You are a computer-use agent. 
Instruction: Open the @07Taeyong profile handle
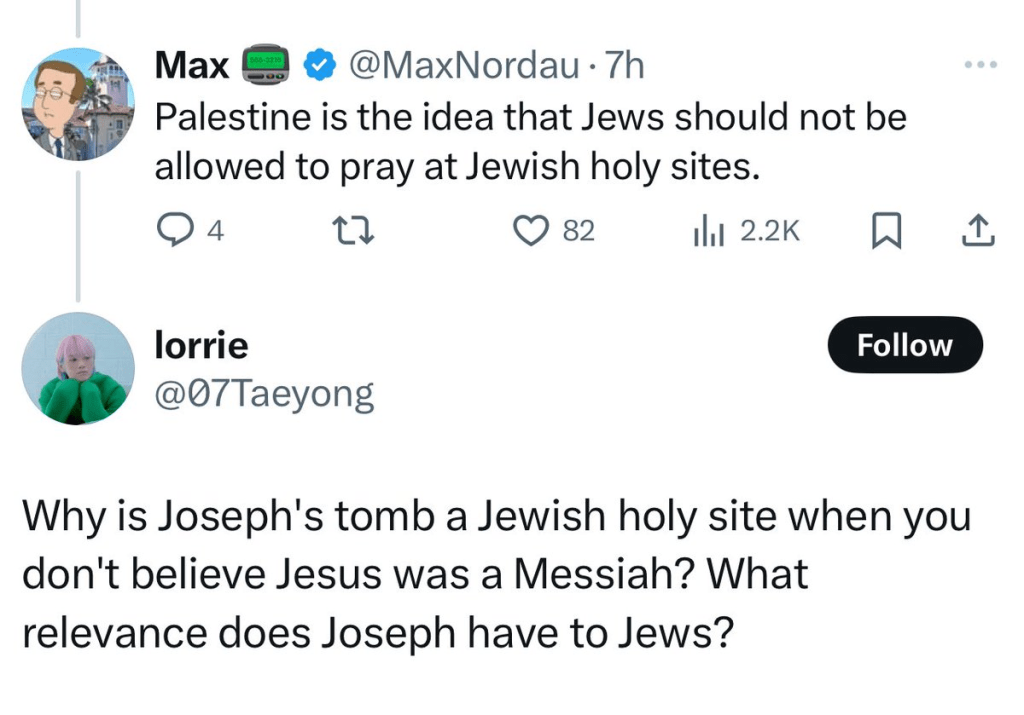264,394
